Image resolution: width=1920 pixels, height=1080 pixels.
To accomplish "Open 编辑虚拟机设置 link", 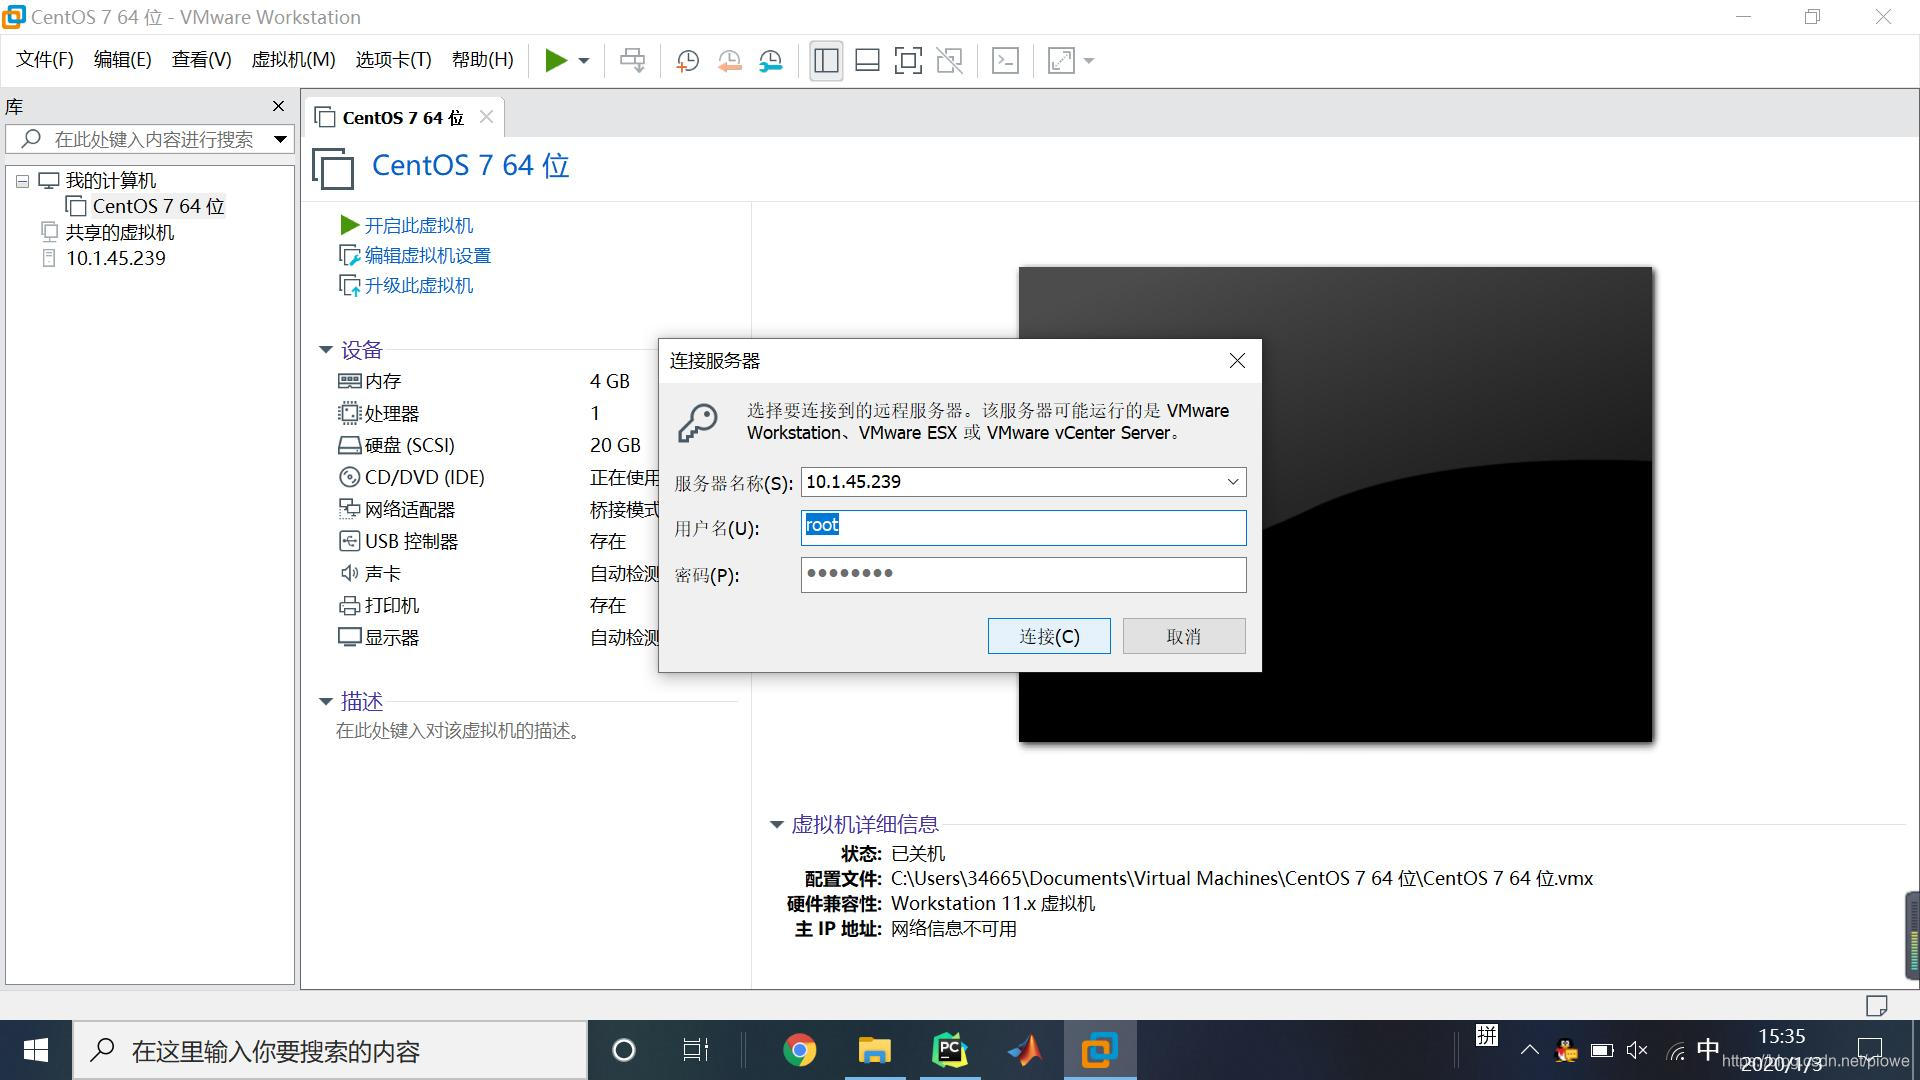I will pos(427,255).
